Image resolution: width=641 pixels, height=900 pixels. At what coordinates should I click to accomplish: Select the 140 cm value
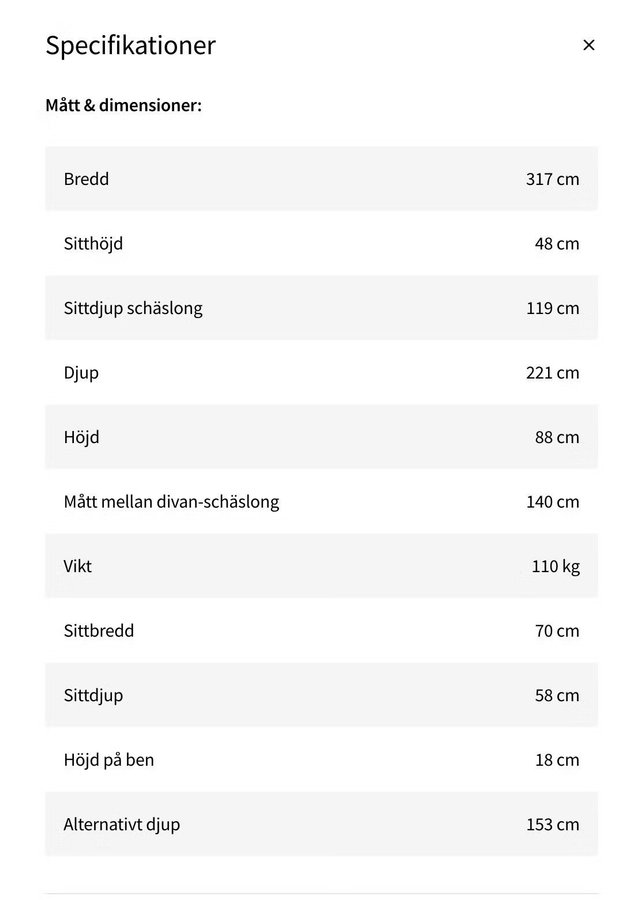(x=552, y=502)
